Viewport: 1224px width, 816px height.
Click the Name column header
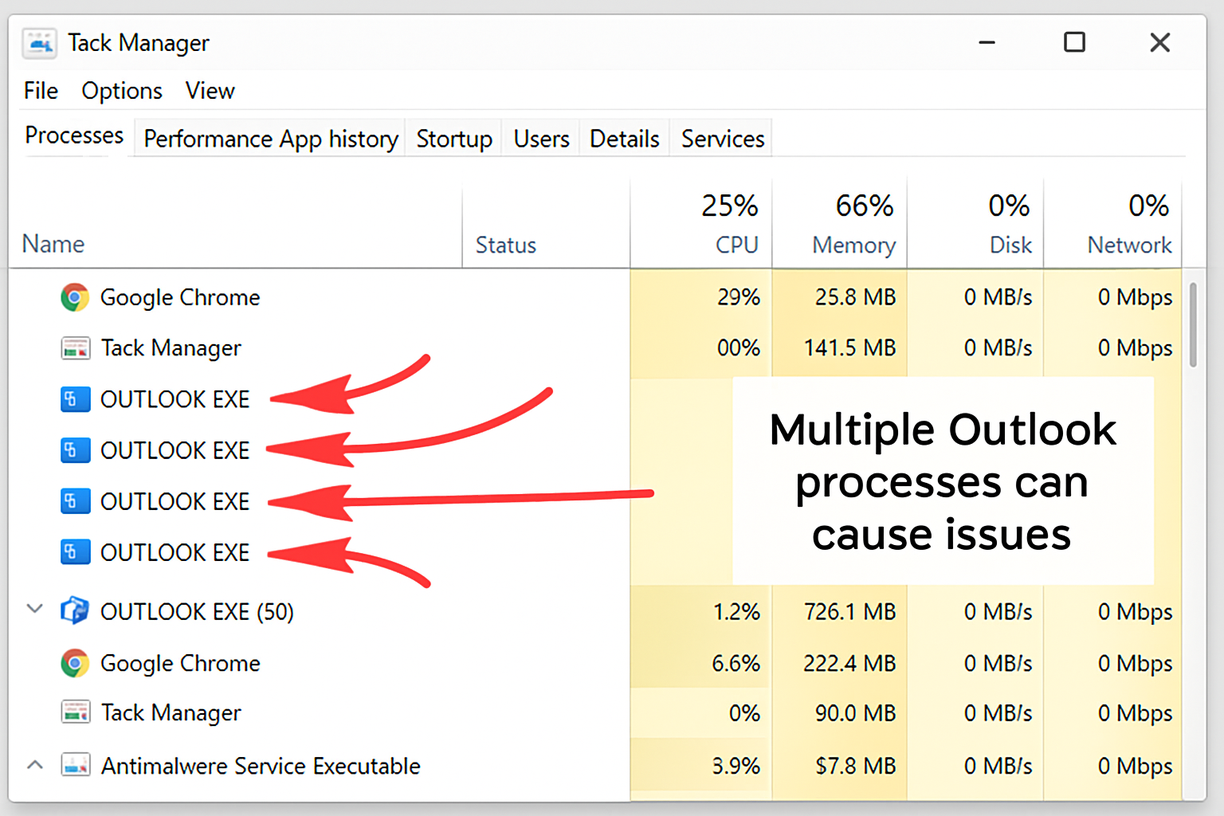pos(52,244)
